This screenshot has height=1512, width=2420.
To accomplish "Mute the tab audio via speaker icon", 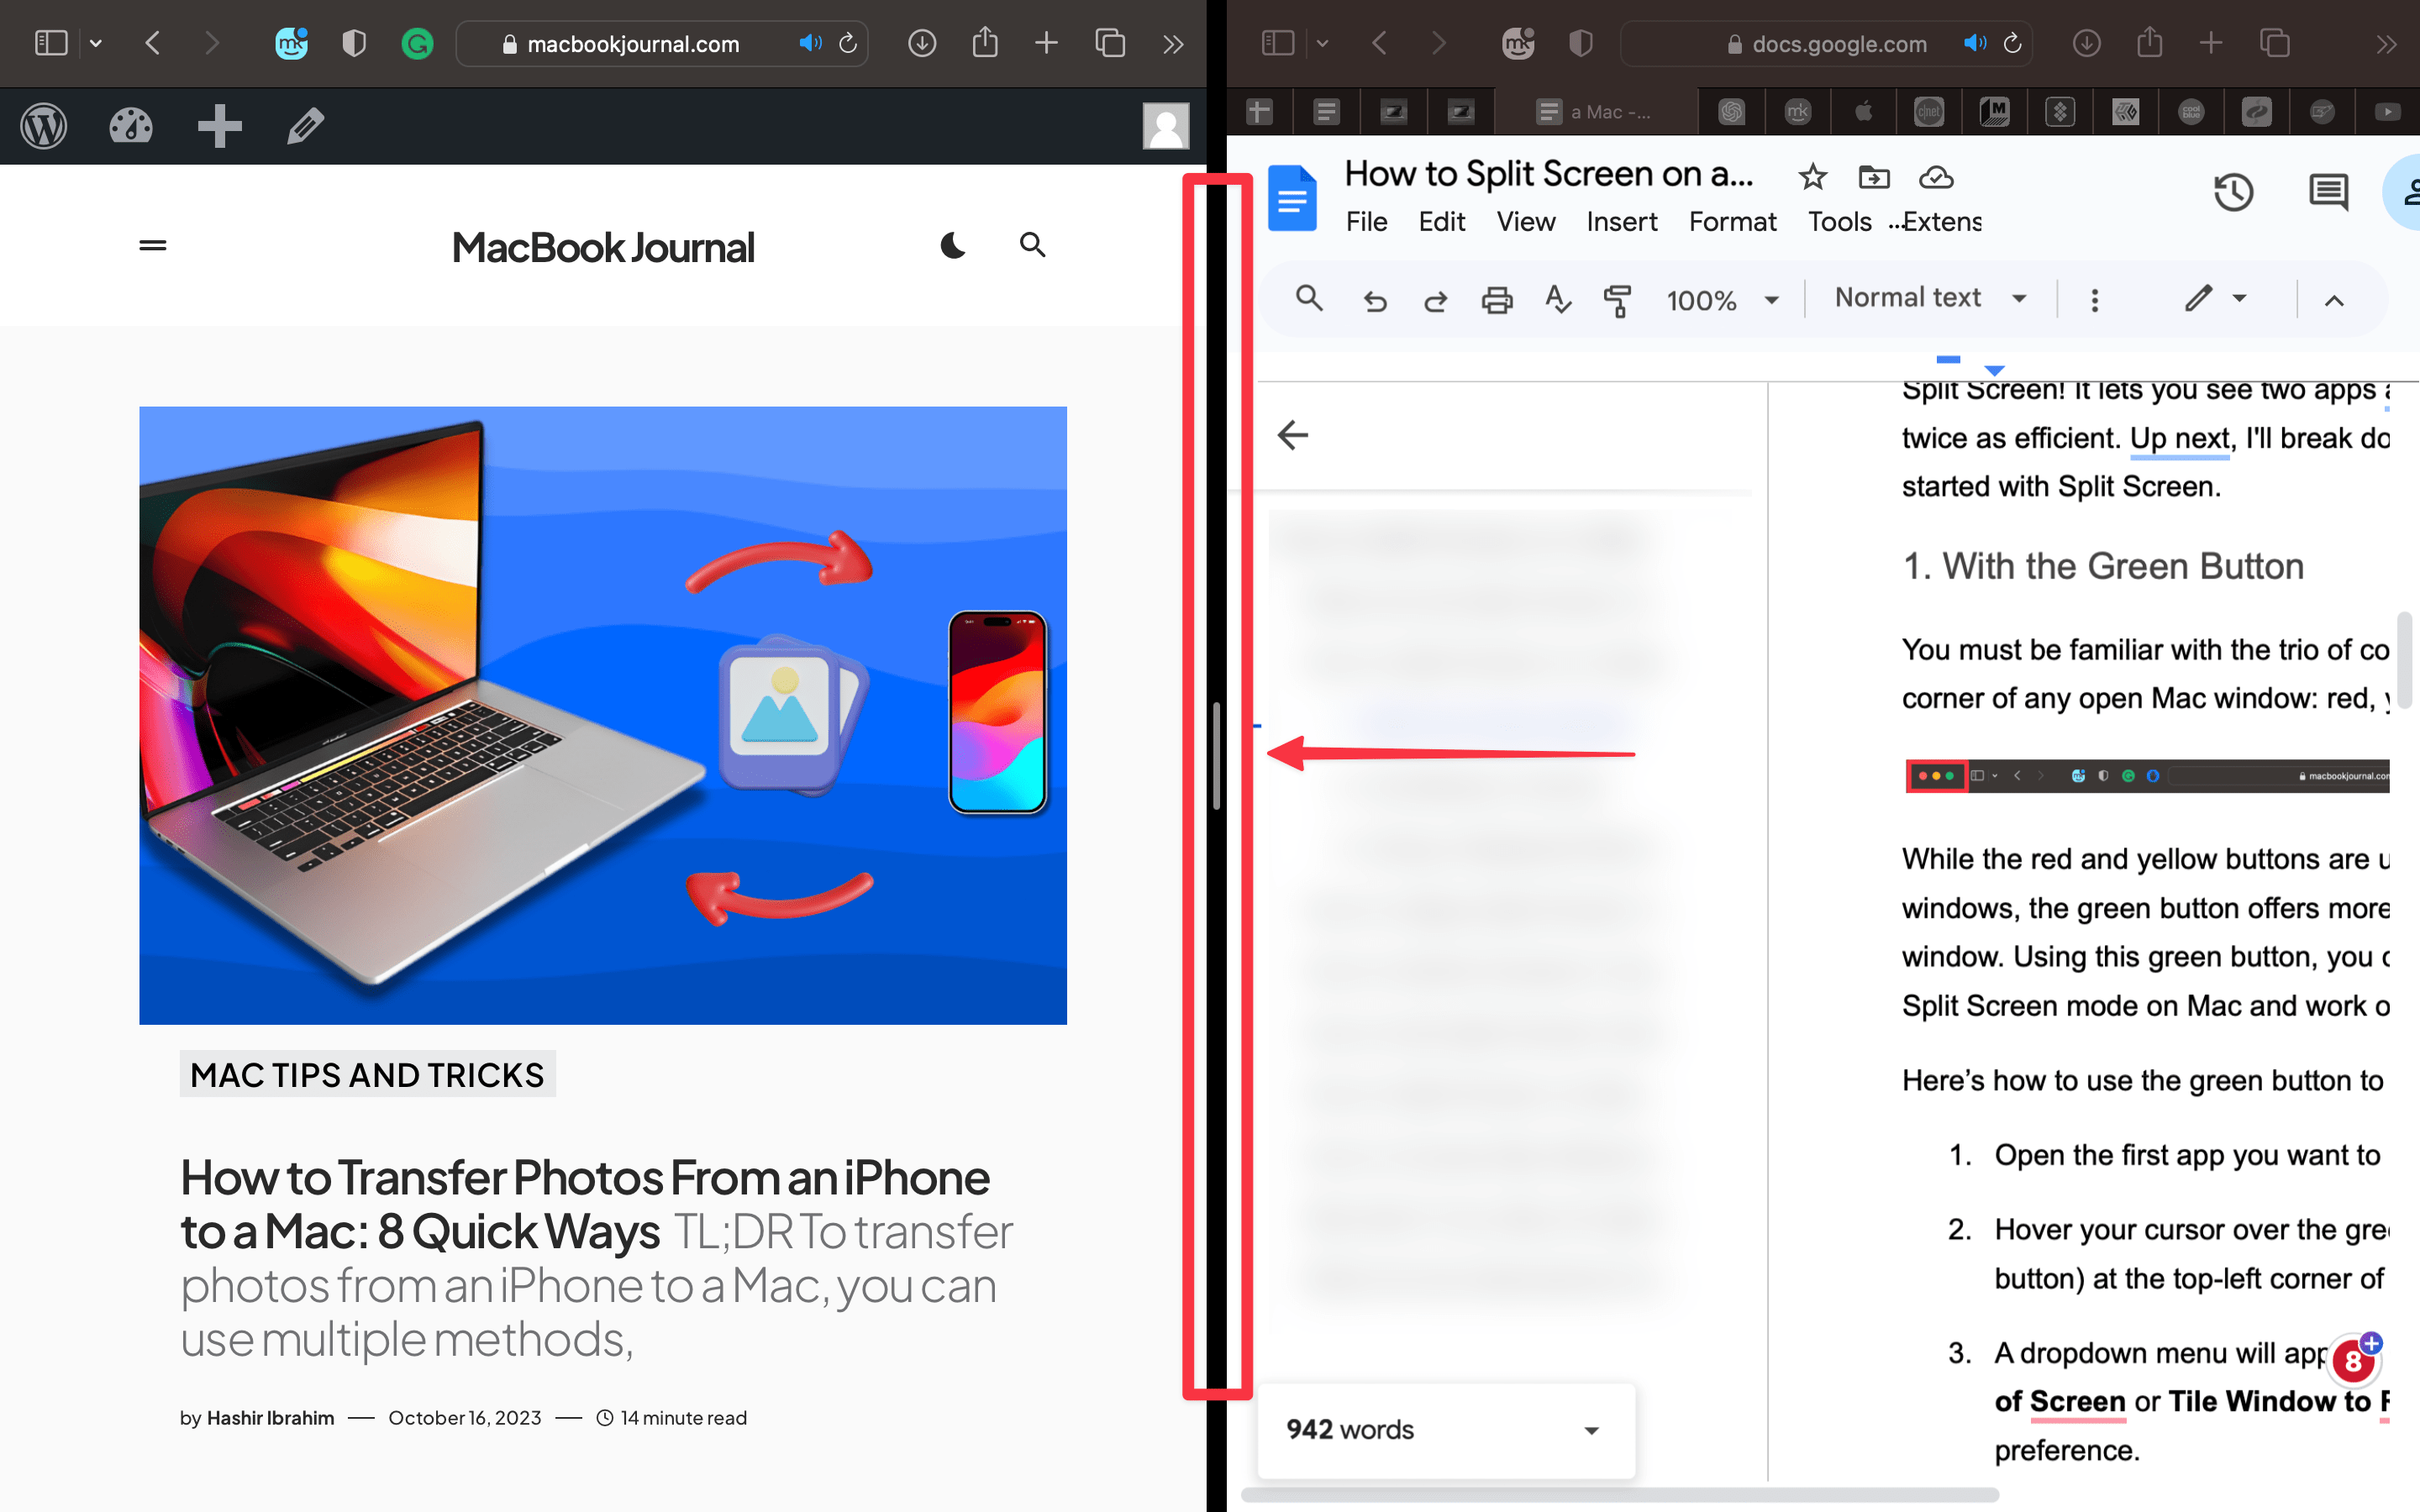I will (x=810, y=43).
